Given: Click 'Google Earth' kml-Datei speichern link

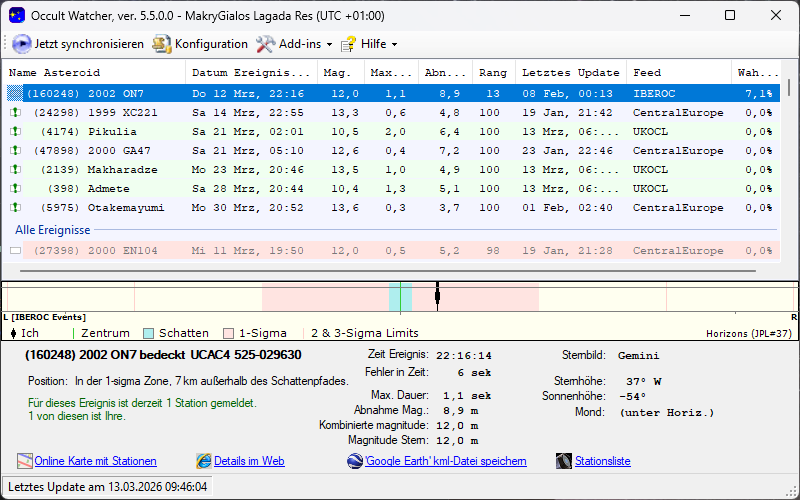Looking at the screenshot, I should 445,461.
